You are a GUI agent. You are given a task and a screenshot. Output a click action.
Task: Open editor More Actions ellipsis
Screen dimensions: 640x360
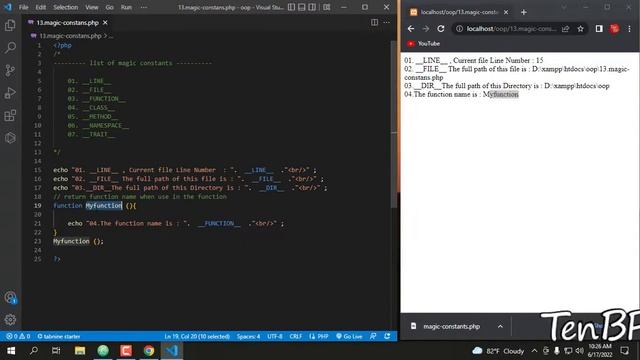387,22
